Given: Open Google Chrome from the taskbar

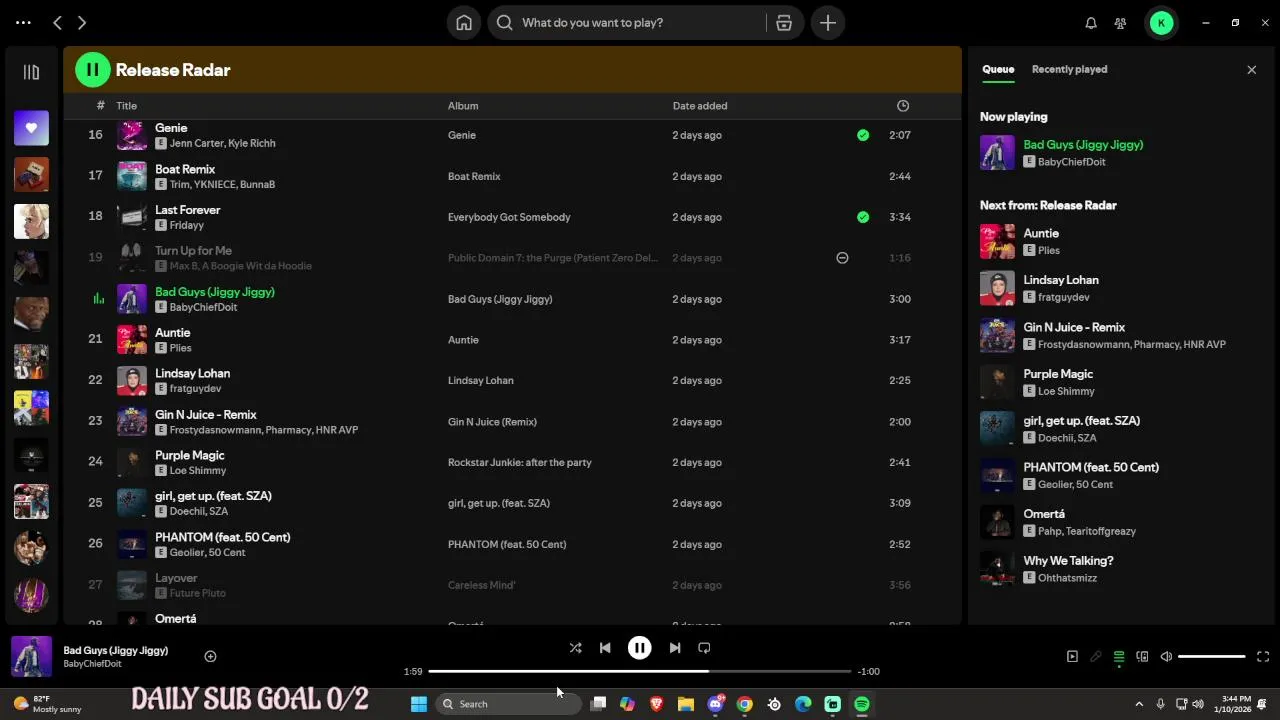Looking at the screenshot, I should click(744, 704).
